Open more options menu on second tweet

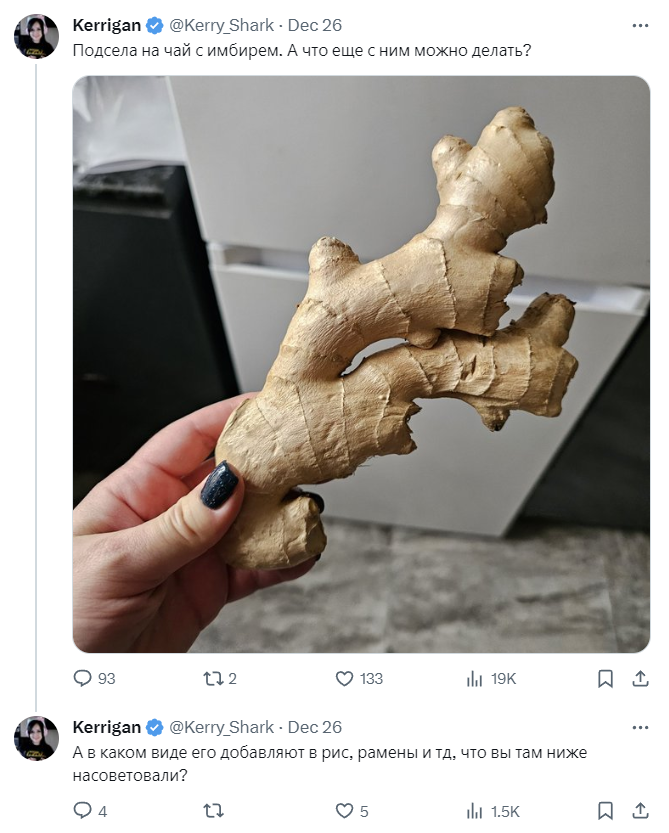point(640,727)
